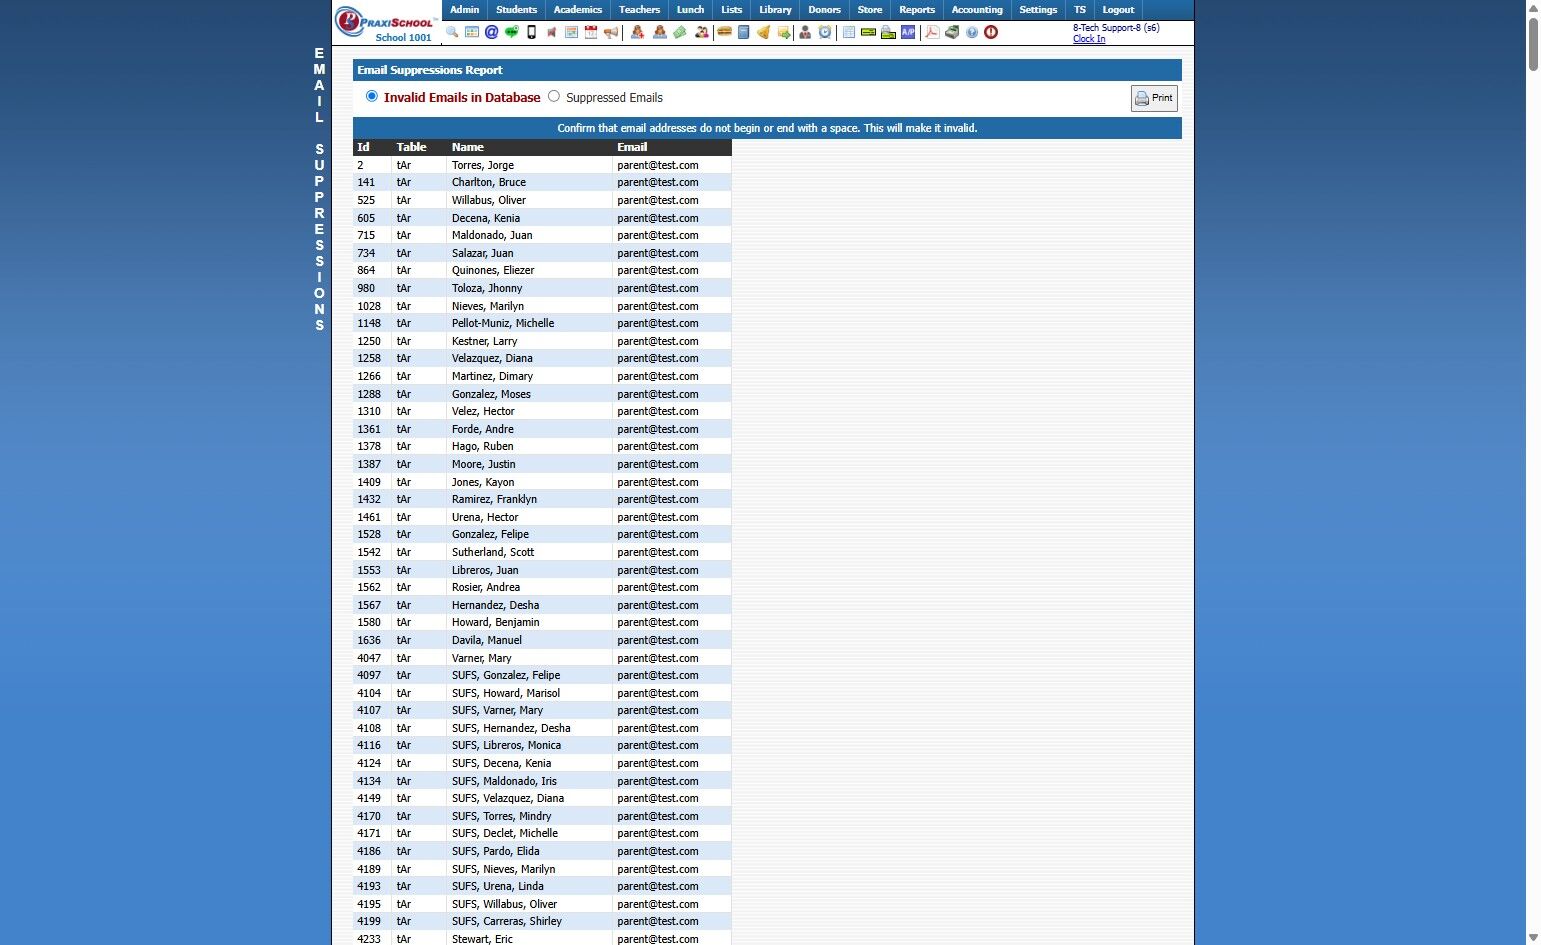Open the Academics menu
1541x945 pixels.
point(578,10)
